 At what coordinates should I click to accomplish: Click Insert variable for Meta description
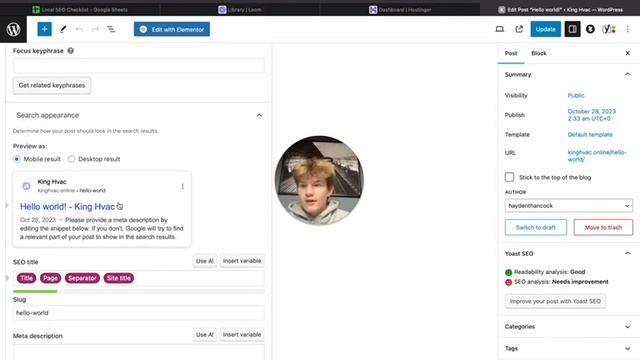click(x=242, y=335)
